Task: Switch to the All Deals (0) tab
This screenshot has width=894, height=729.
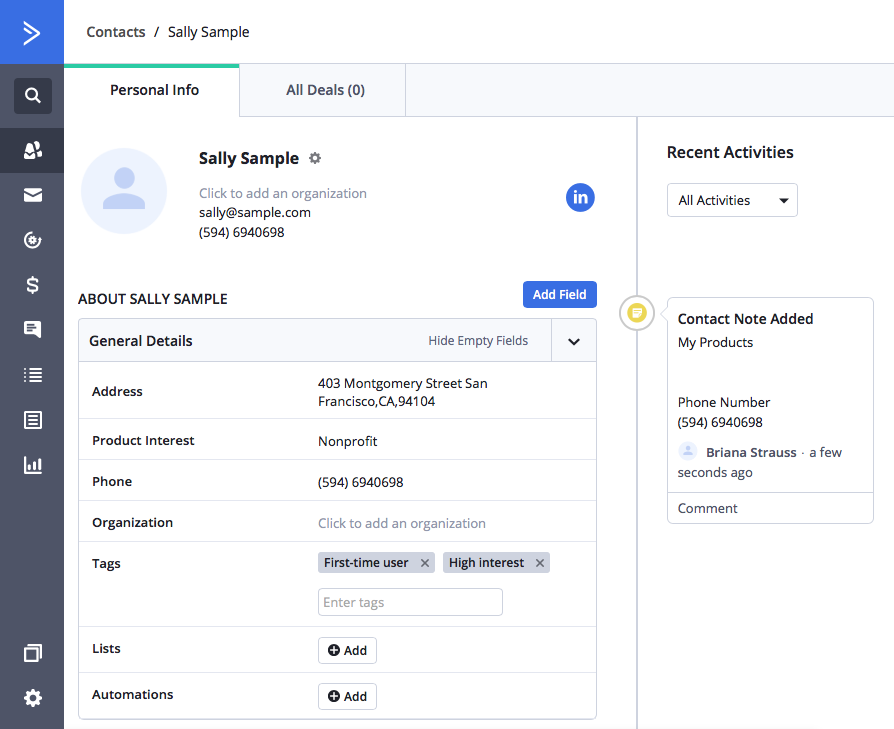Action: tap(325, 90)
